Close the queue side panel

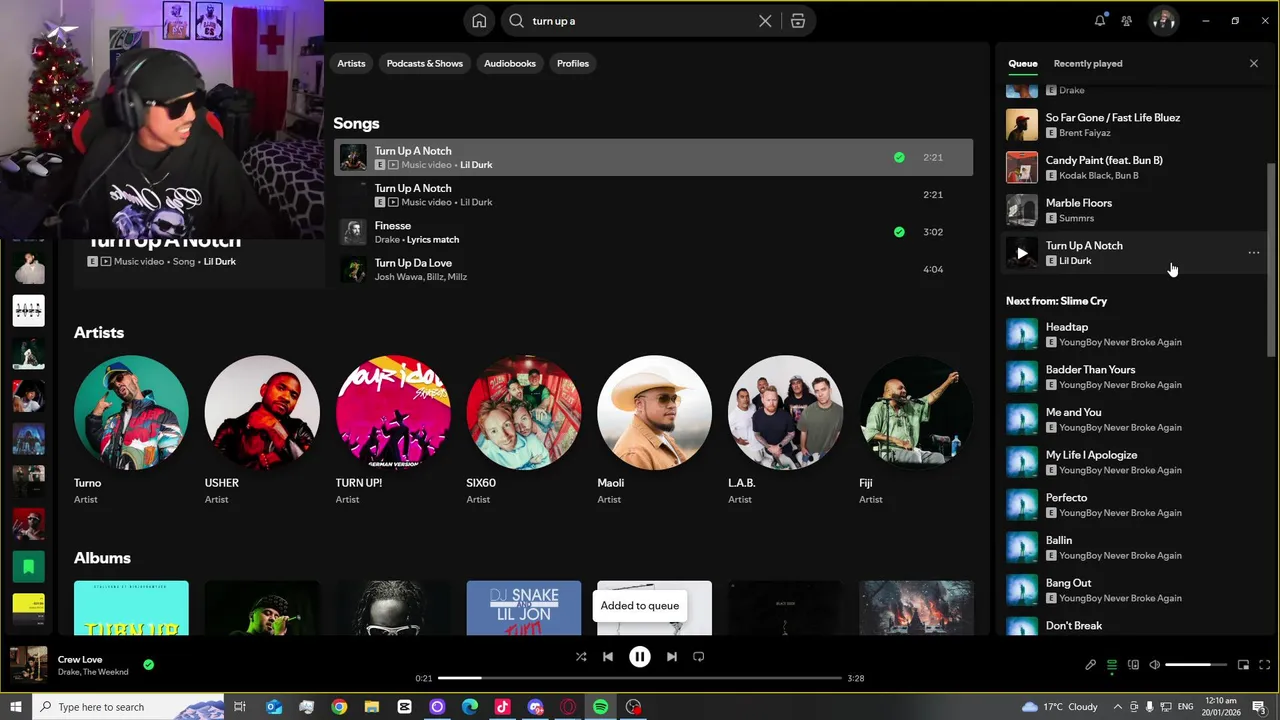[1254, 63]
